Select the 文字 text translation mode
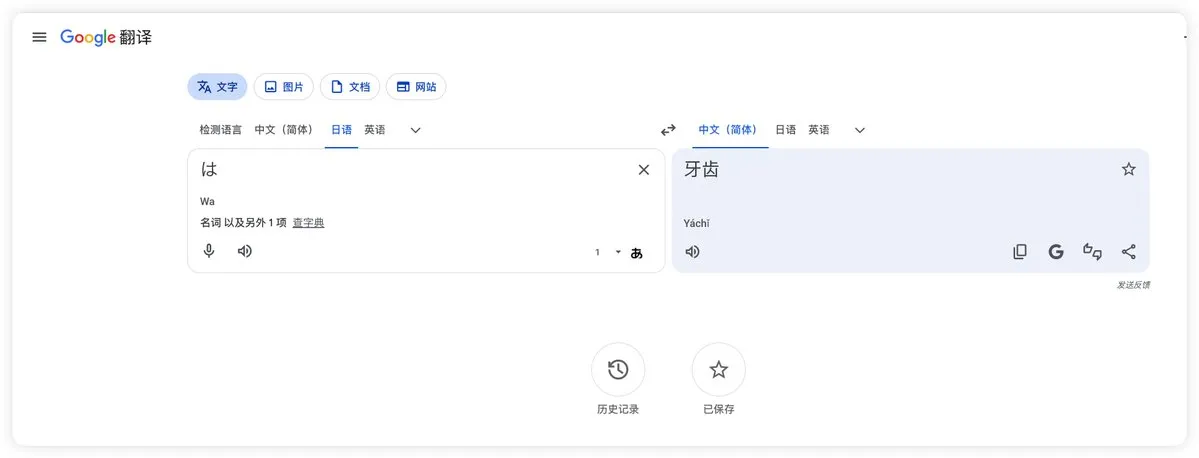 tap(217, 87)
